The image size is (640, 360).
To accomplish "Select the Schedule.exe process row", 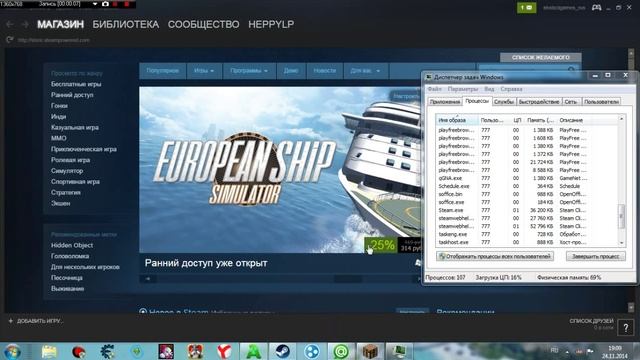I will pyautogui.click(x=527, y=186).
